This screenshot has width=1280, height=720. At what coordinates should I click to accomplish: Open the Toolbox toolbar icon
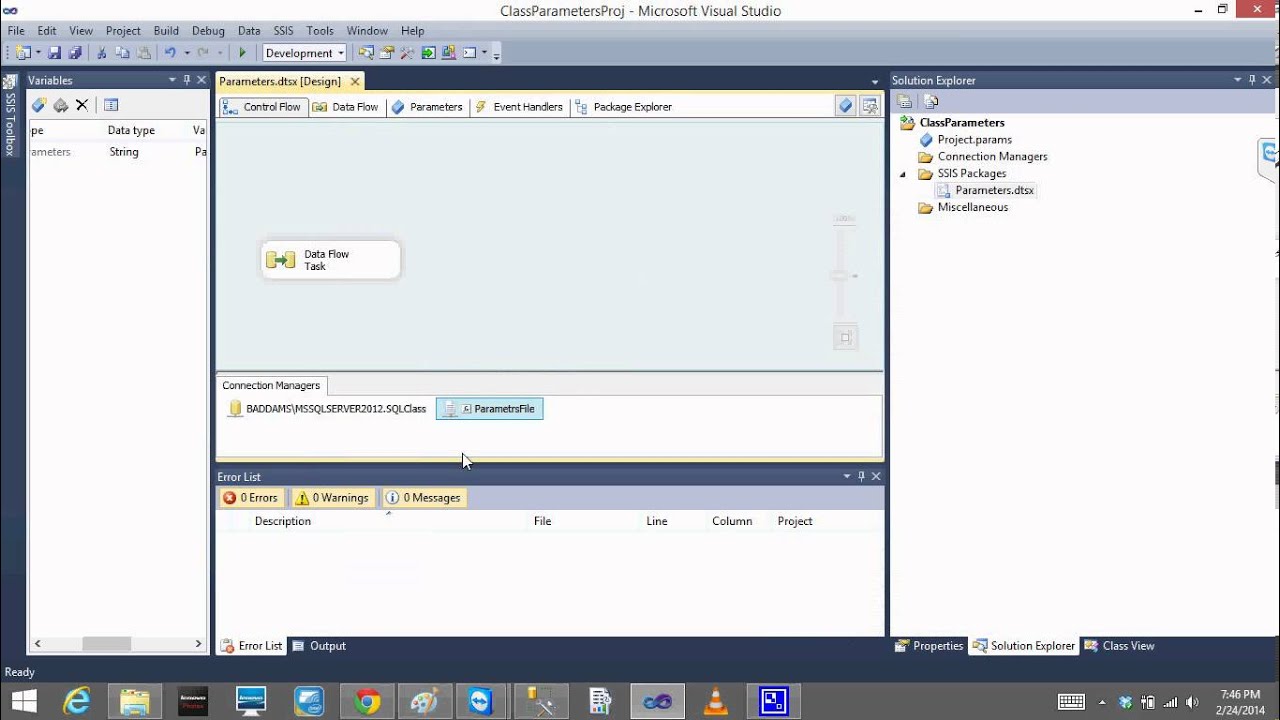click(407, 53)
